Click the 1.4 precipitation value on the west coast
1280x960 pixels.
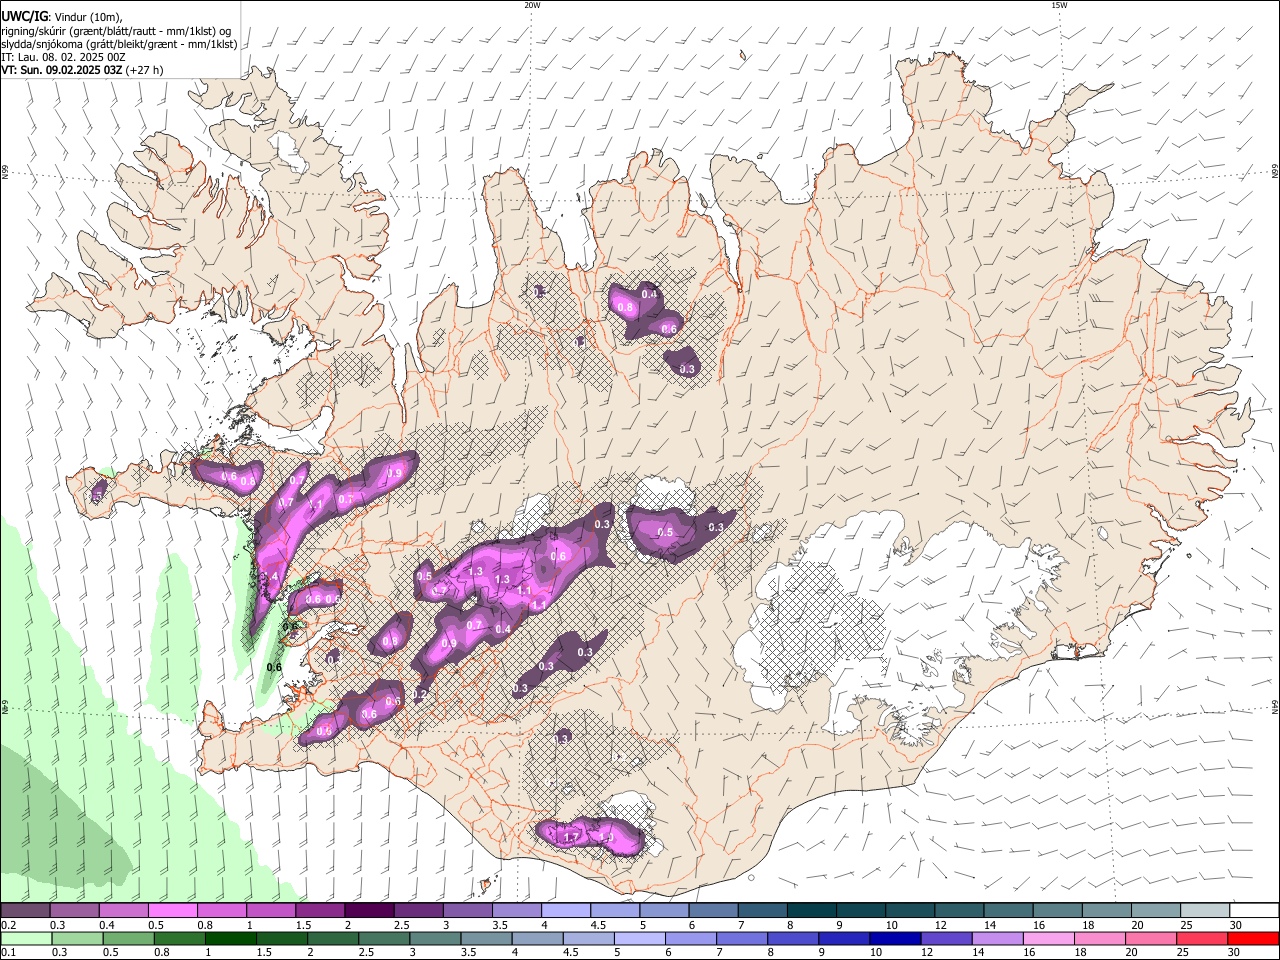(270, 577)
